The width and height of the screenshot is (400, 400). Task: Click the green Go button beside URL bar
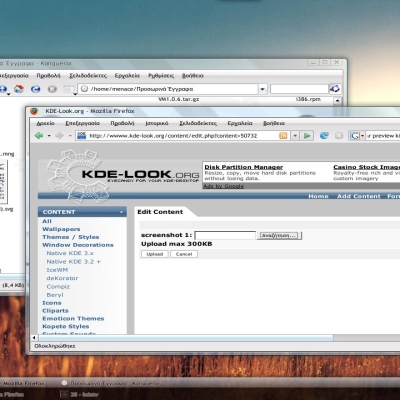pyautogui.click(x=307, y=136)
